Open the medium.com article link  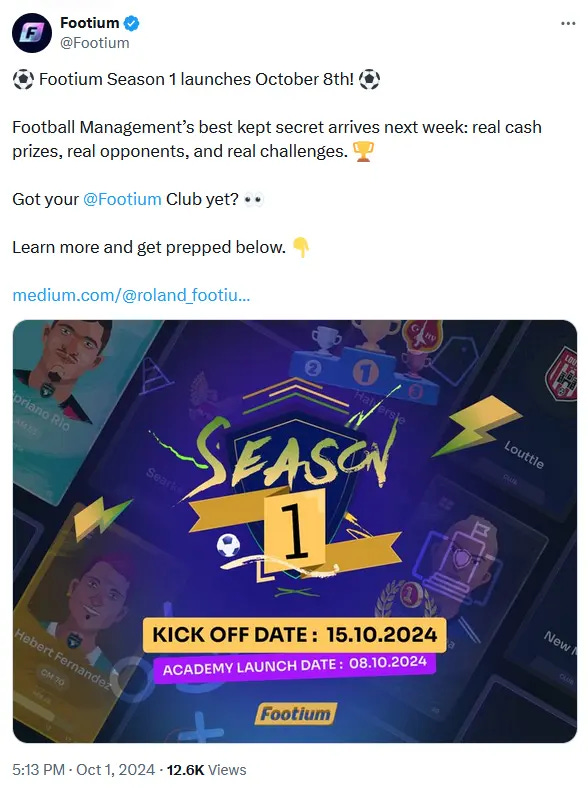[x=131, y=295]
